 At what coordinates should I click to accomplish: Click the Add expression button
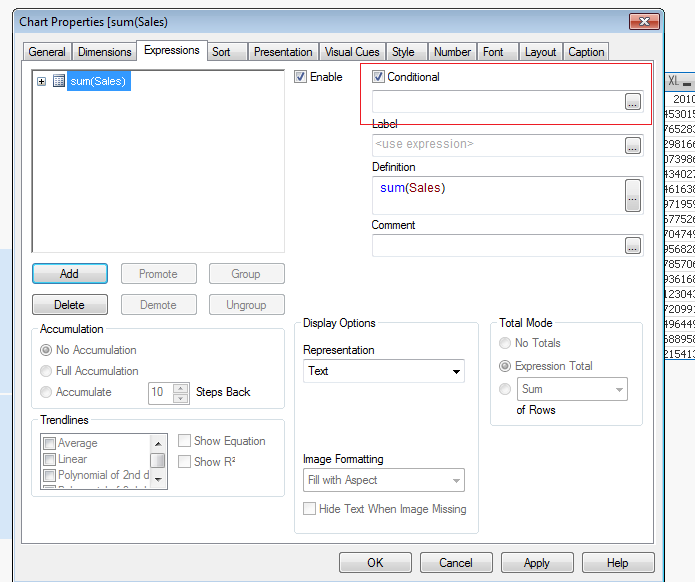click(70, 273)
